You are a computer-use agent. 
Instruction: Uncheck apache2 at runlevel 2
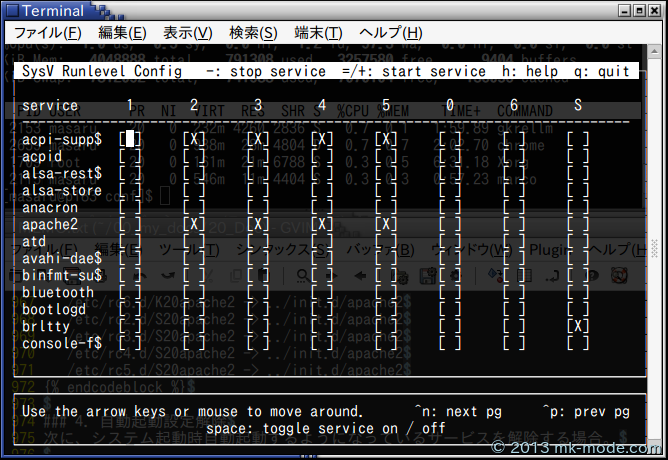tap(194, 224)
